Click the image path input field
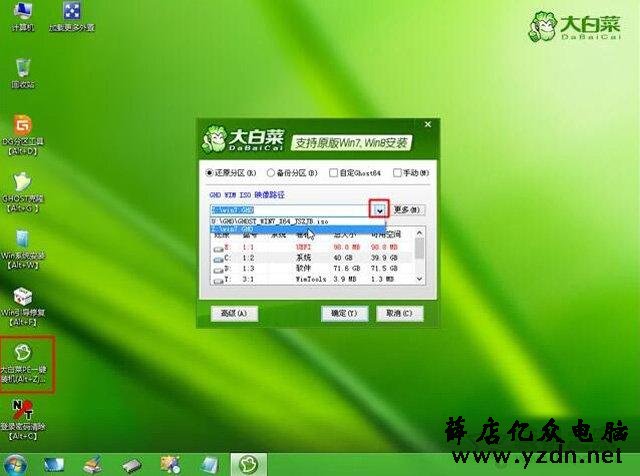The width and height of the screenshot is (640, 476). (x=291, y=210)
